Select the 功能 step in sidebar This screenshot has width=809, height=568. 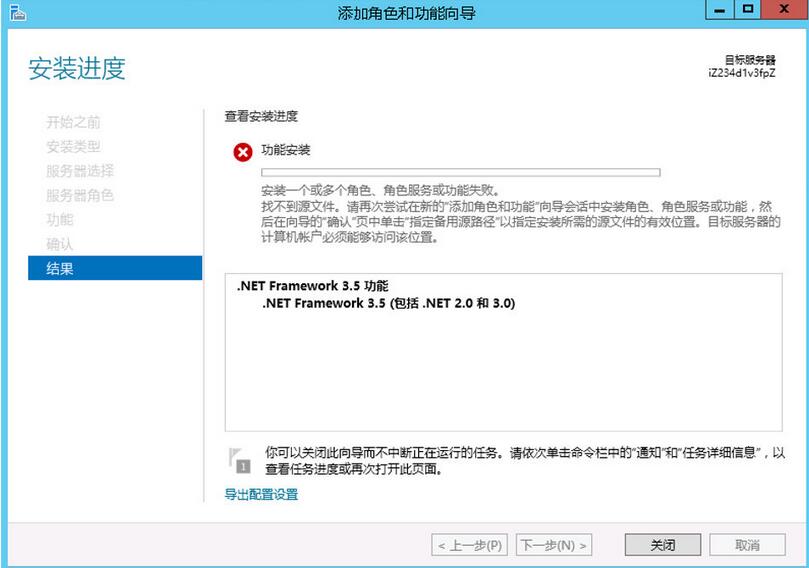60,220
